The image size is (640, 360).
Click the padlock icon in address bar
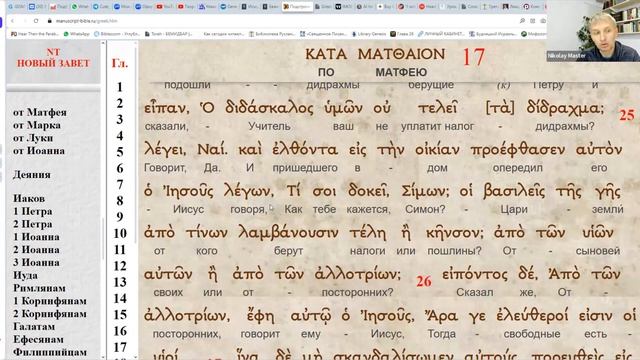tap(50, 20)
